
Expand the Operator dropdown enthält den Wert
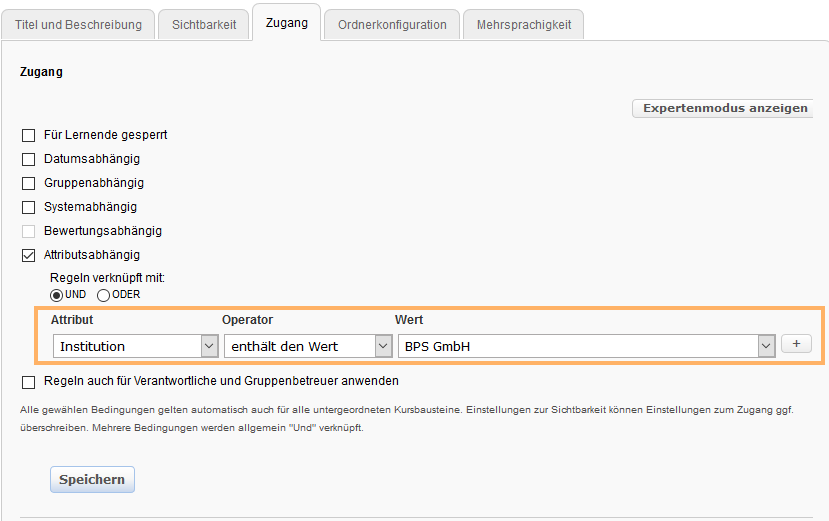pos(307,346)
